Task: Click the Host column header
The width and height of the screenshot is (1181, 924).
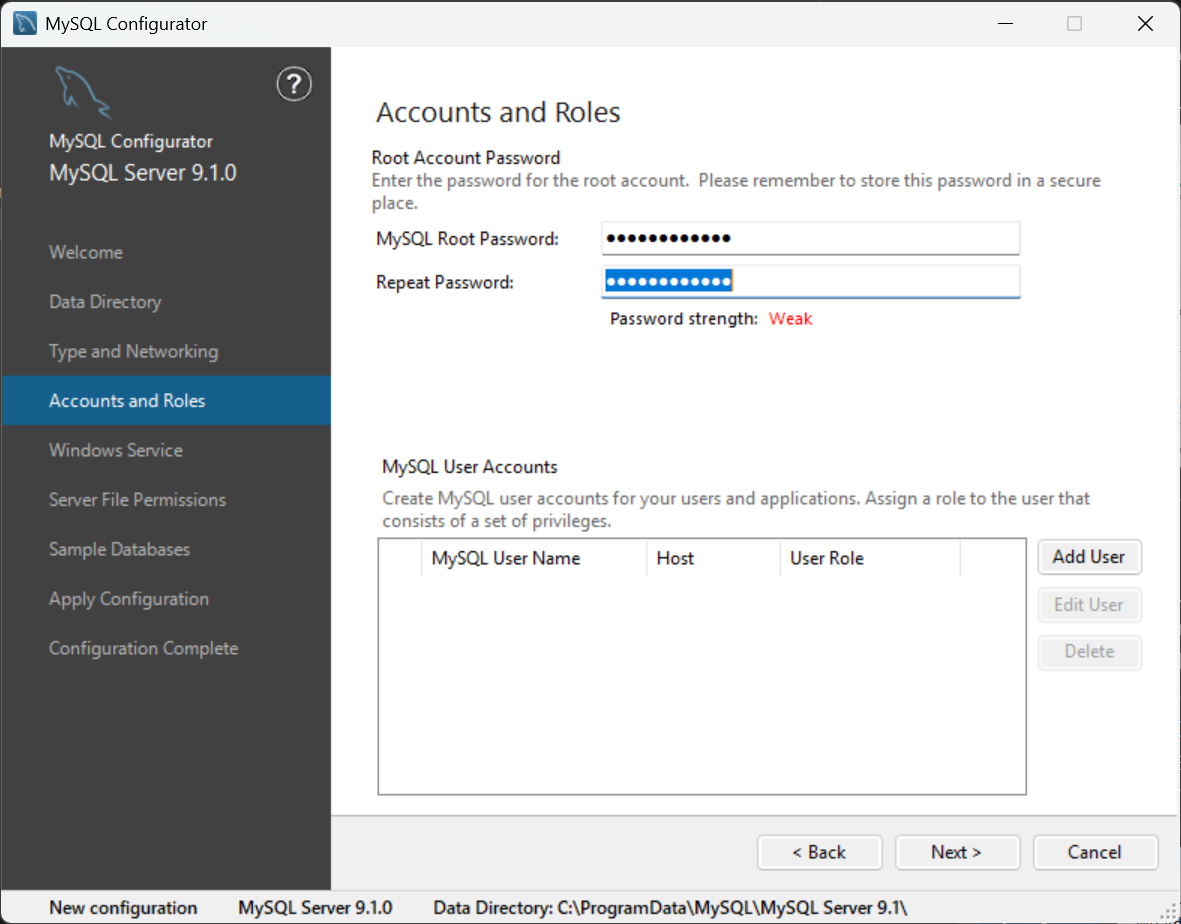Action: pyautogui.click(x=675, y=559)
